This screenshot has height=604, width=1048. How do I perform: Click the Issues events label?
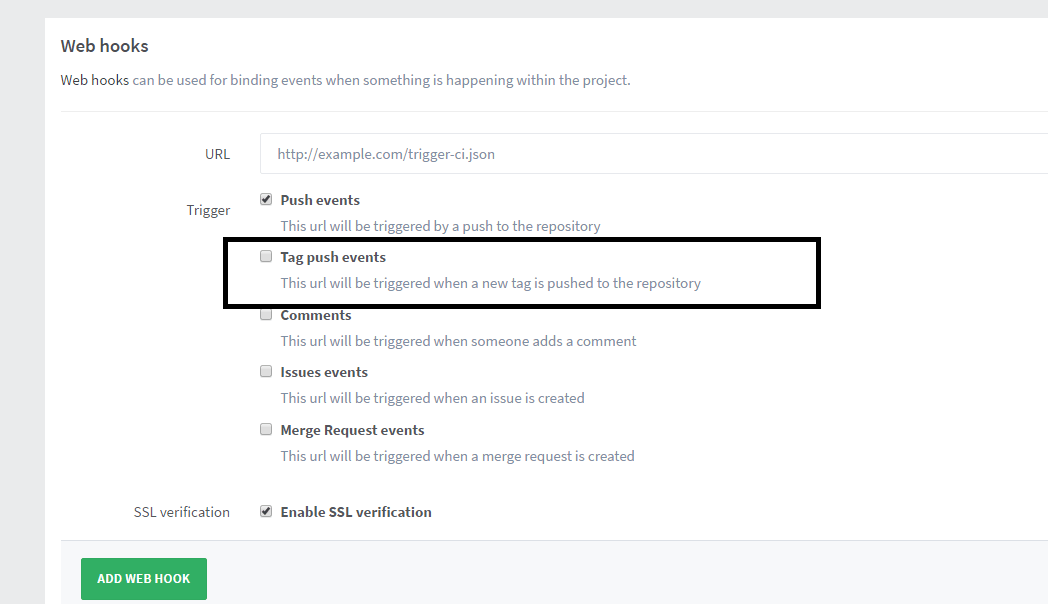click(x=322, y=371)
